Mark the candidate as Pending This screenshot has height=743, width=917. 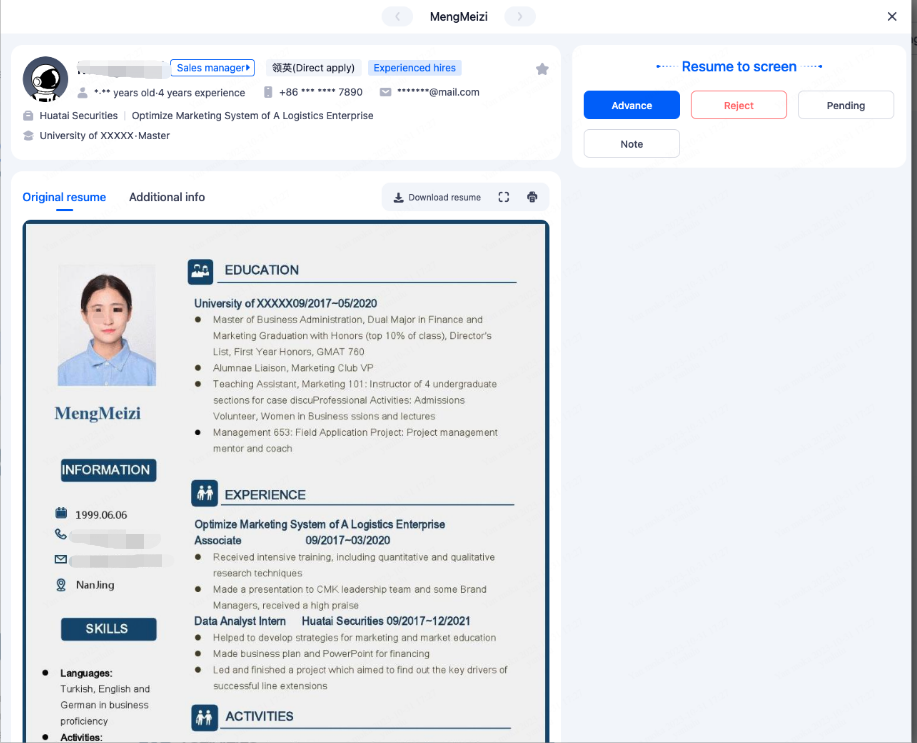(x=846, y=105)
